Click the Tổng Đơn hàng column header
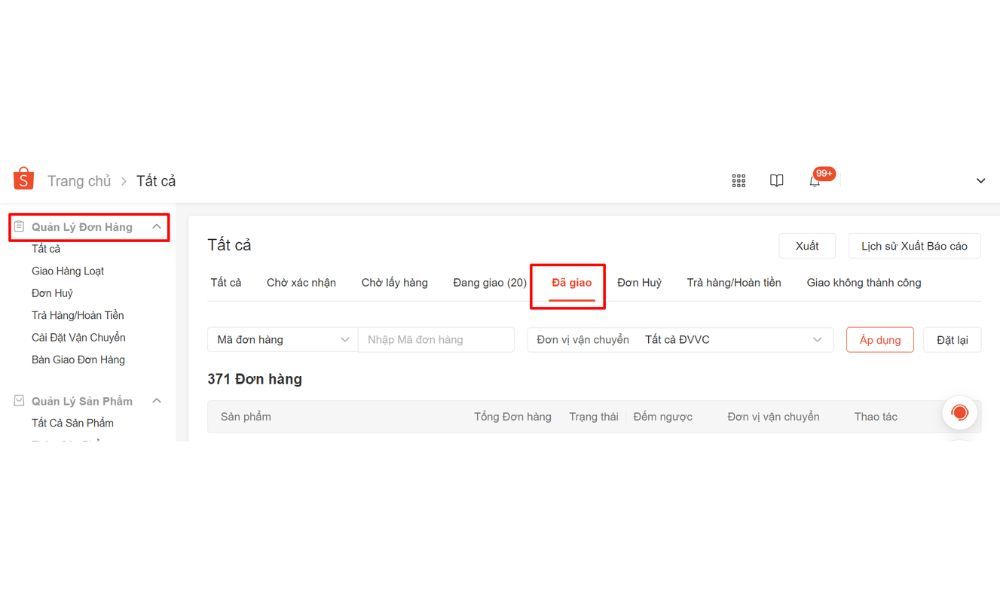Viewport: 1000px width, 600px height. click(x=513, y=416)
